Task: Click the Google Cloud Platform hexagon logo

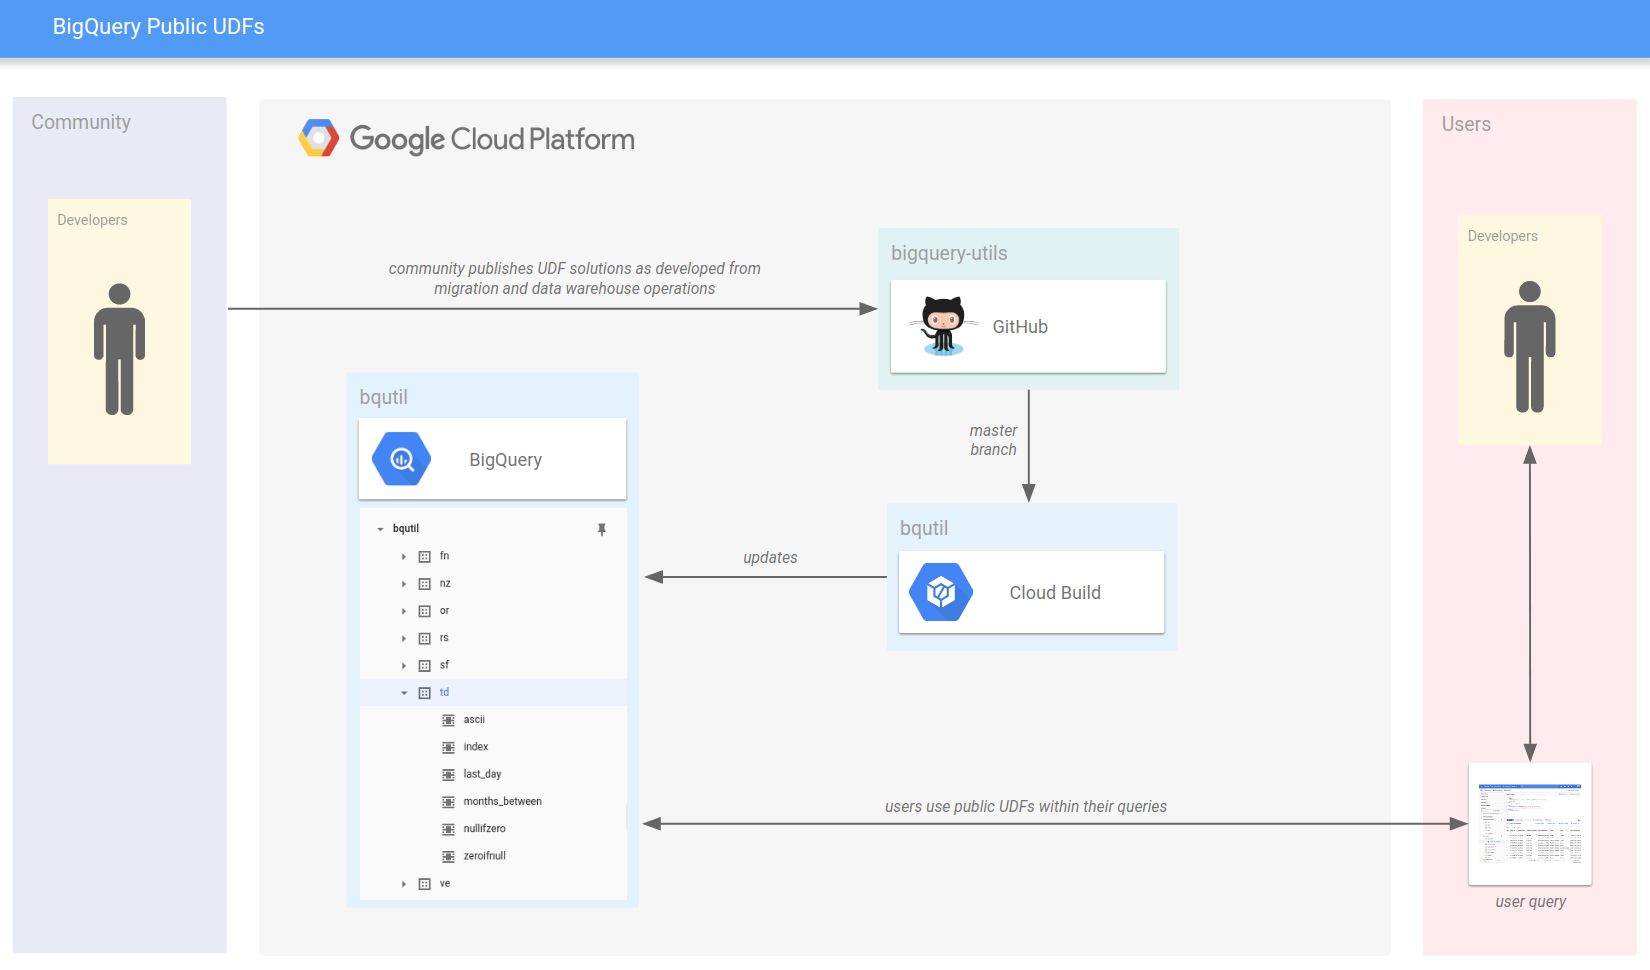Action: point(319,138)
